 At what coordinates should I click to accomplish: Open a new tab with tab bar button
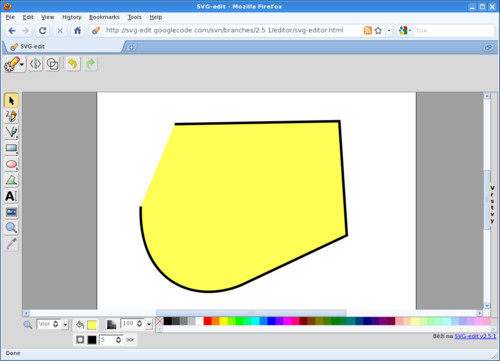132,47
